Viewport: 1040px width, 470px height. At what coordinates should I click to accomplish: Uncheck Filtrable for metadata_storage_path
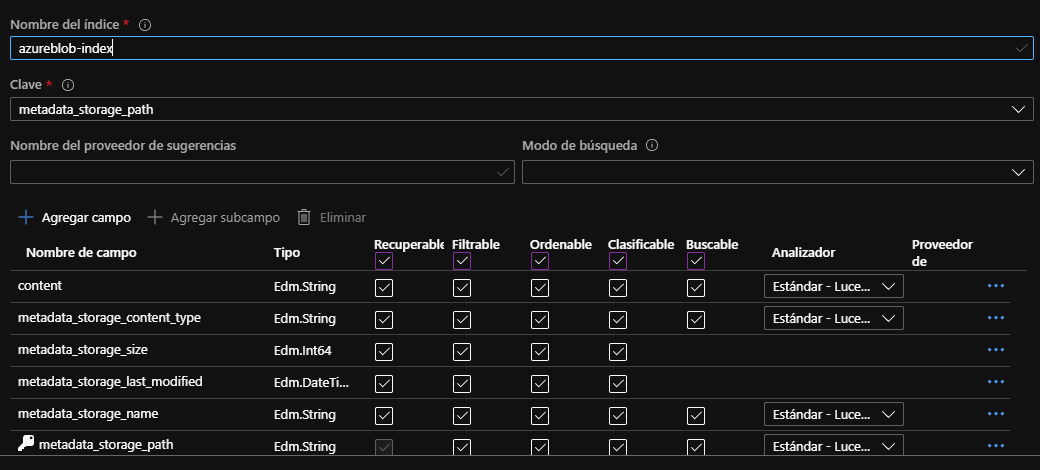coord(462,447)
